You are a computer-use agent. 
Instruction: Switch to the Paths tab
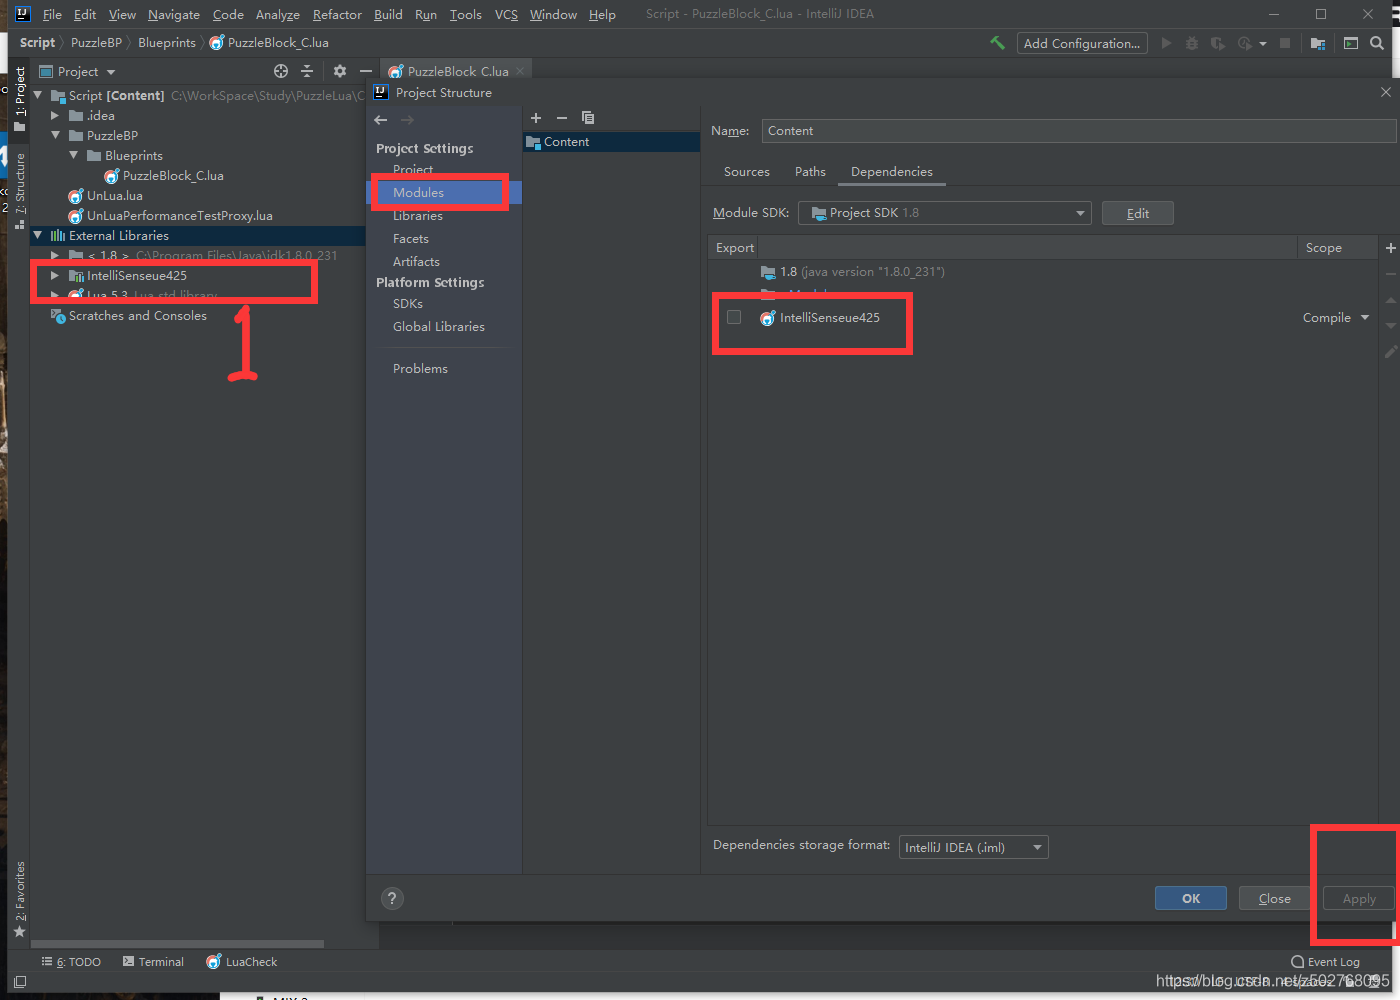(810, 172)
